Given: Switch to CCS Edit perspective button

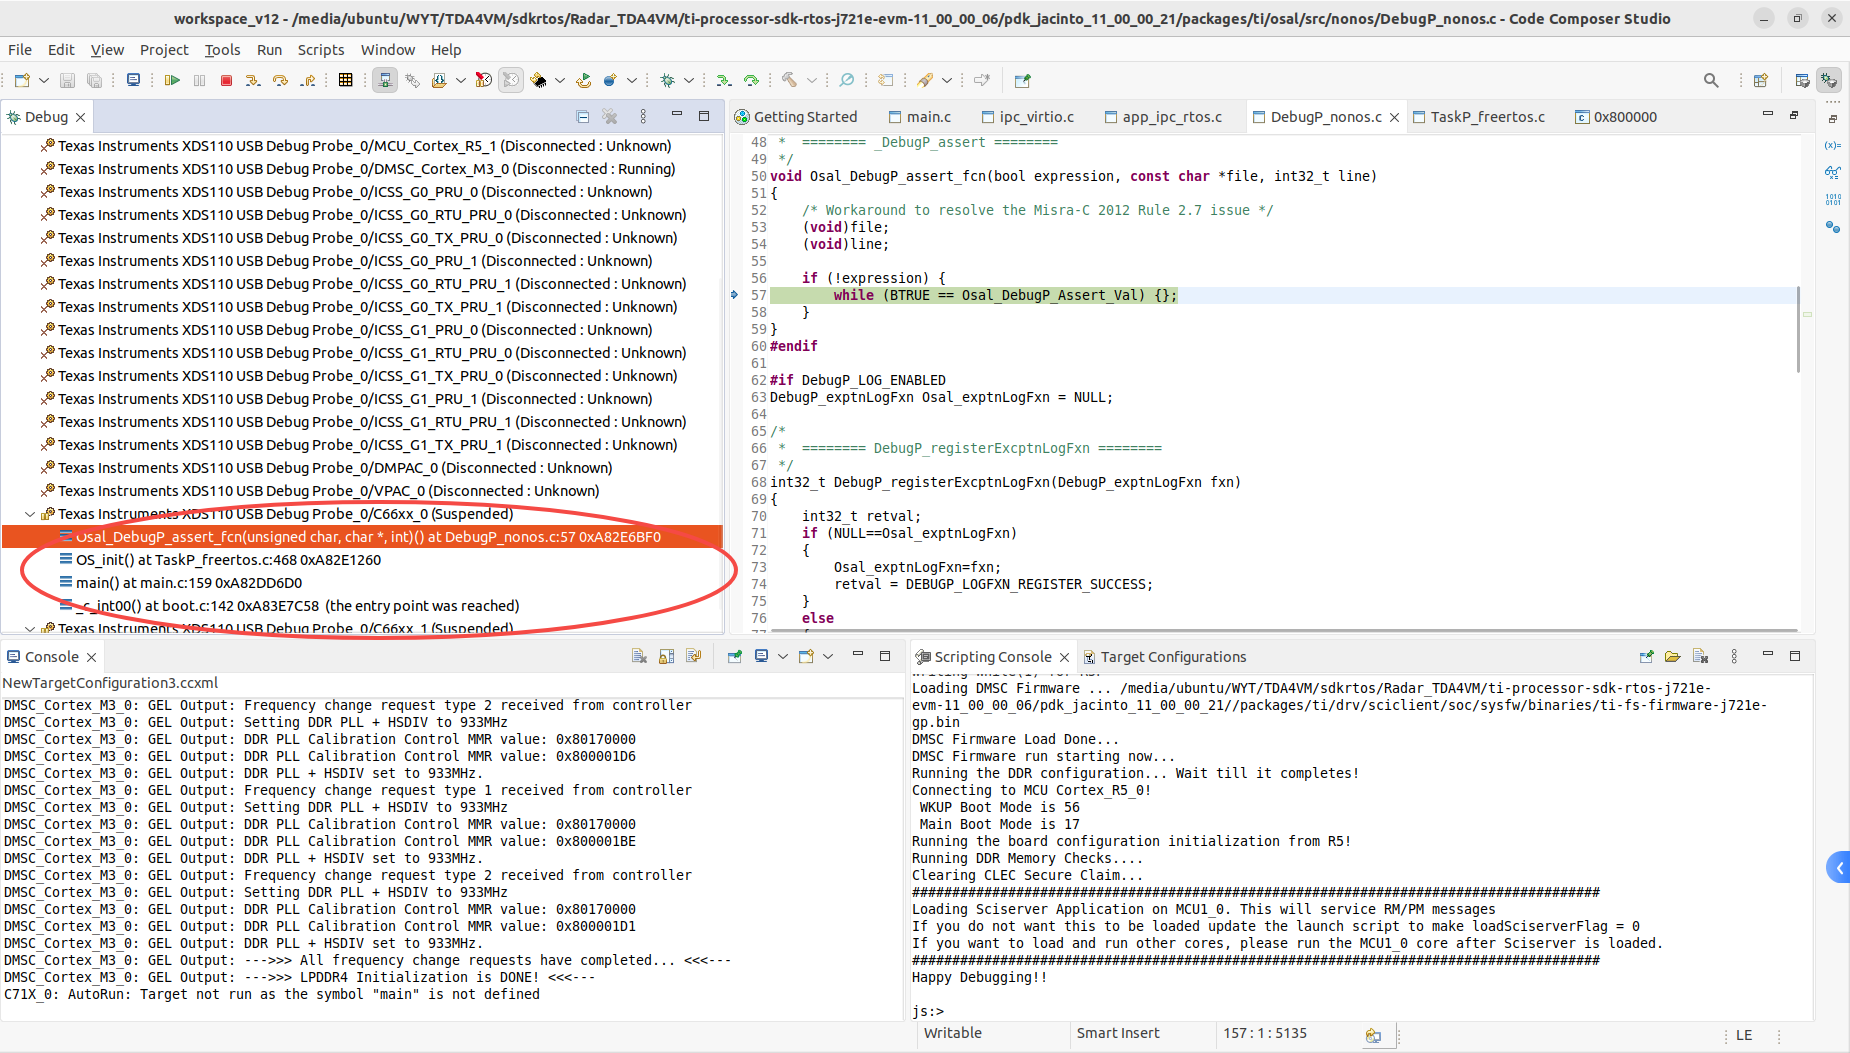Looking at the screenshot, I should (1801, 80).
